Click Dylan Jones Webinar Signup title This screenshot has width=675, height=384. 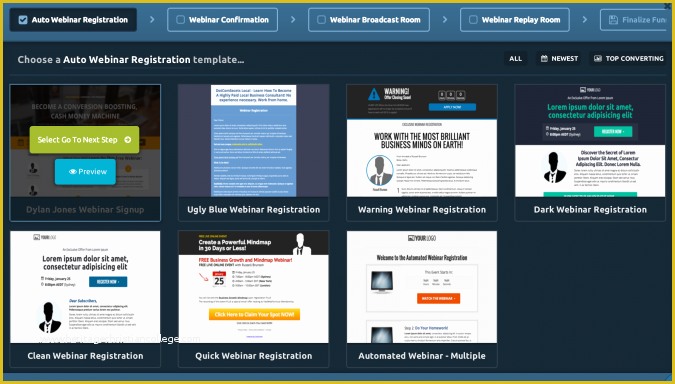pyautogui.click(x=85, y=210)
